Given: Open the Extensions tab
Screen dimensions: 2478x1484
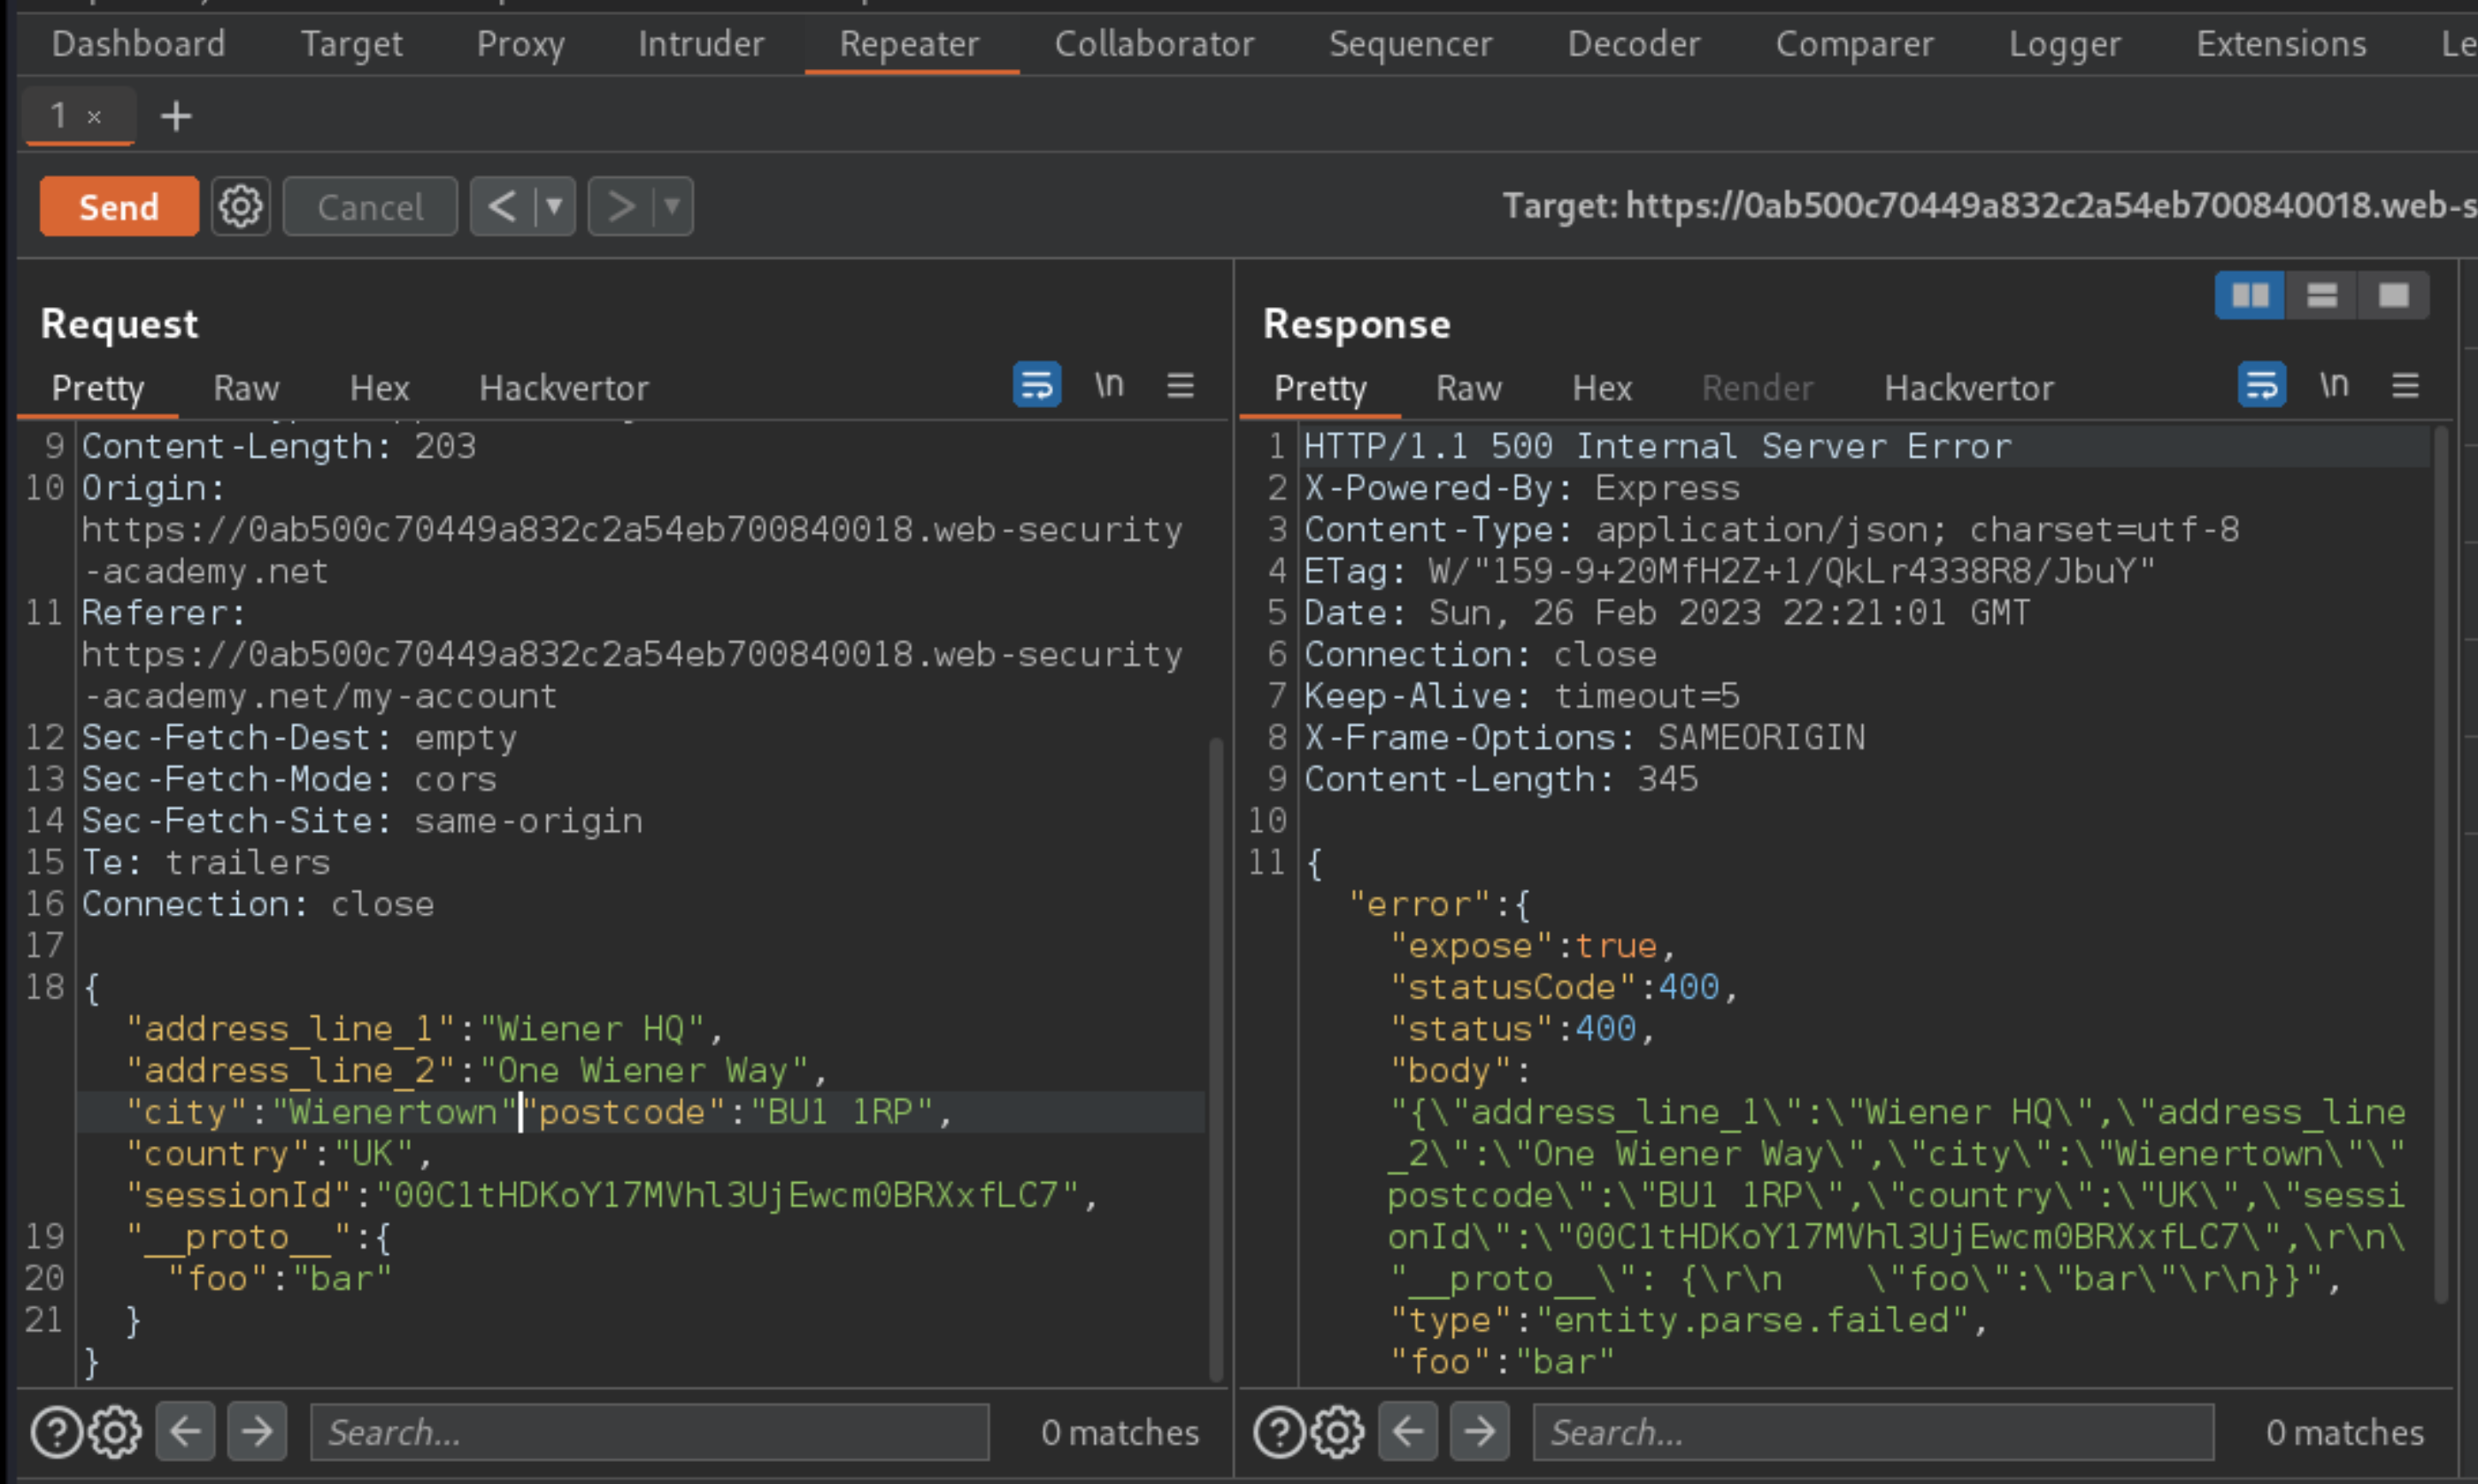Looking at the screenshot, I should pos(2281,44).
